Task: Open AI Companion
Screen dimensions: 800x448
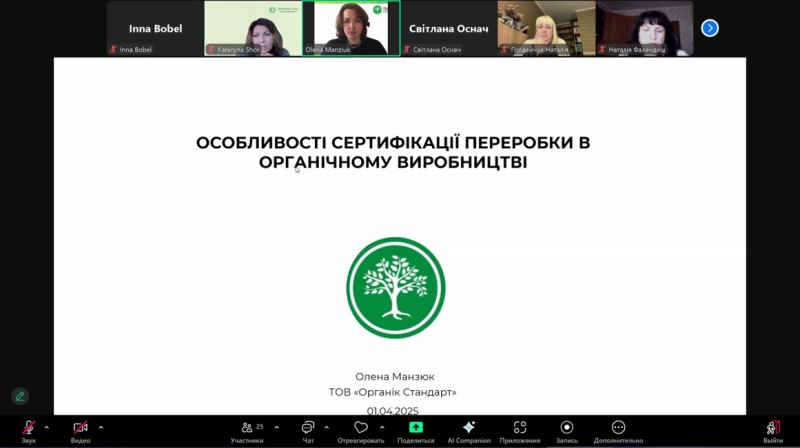Action: 468,428
